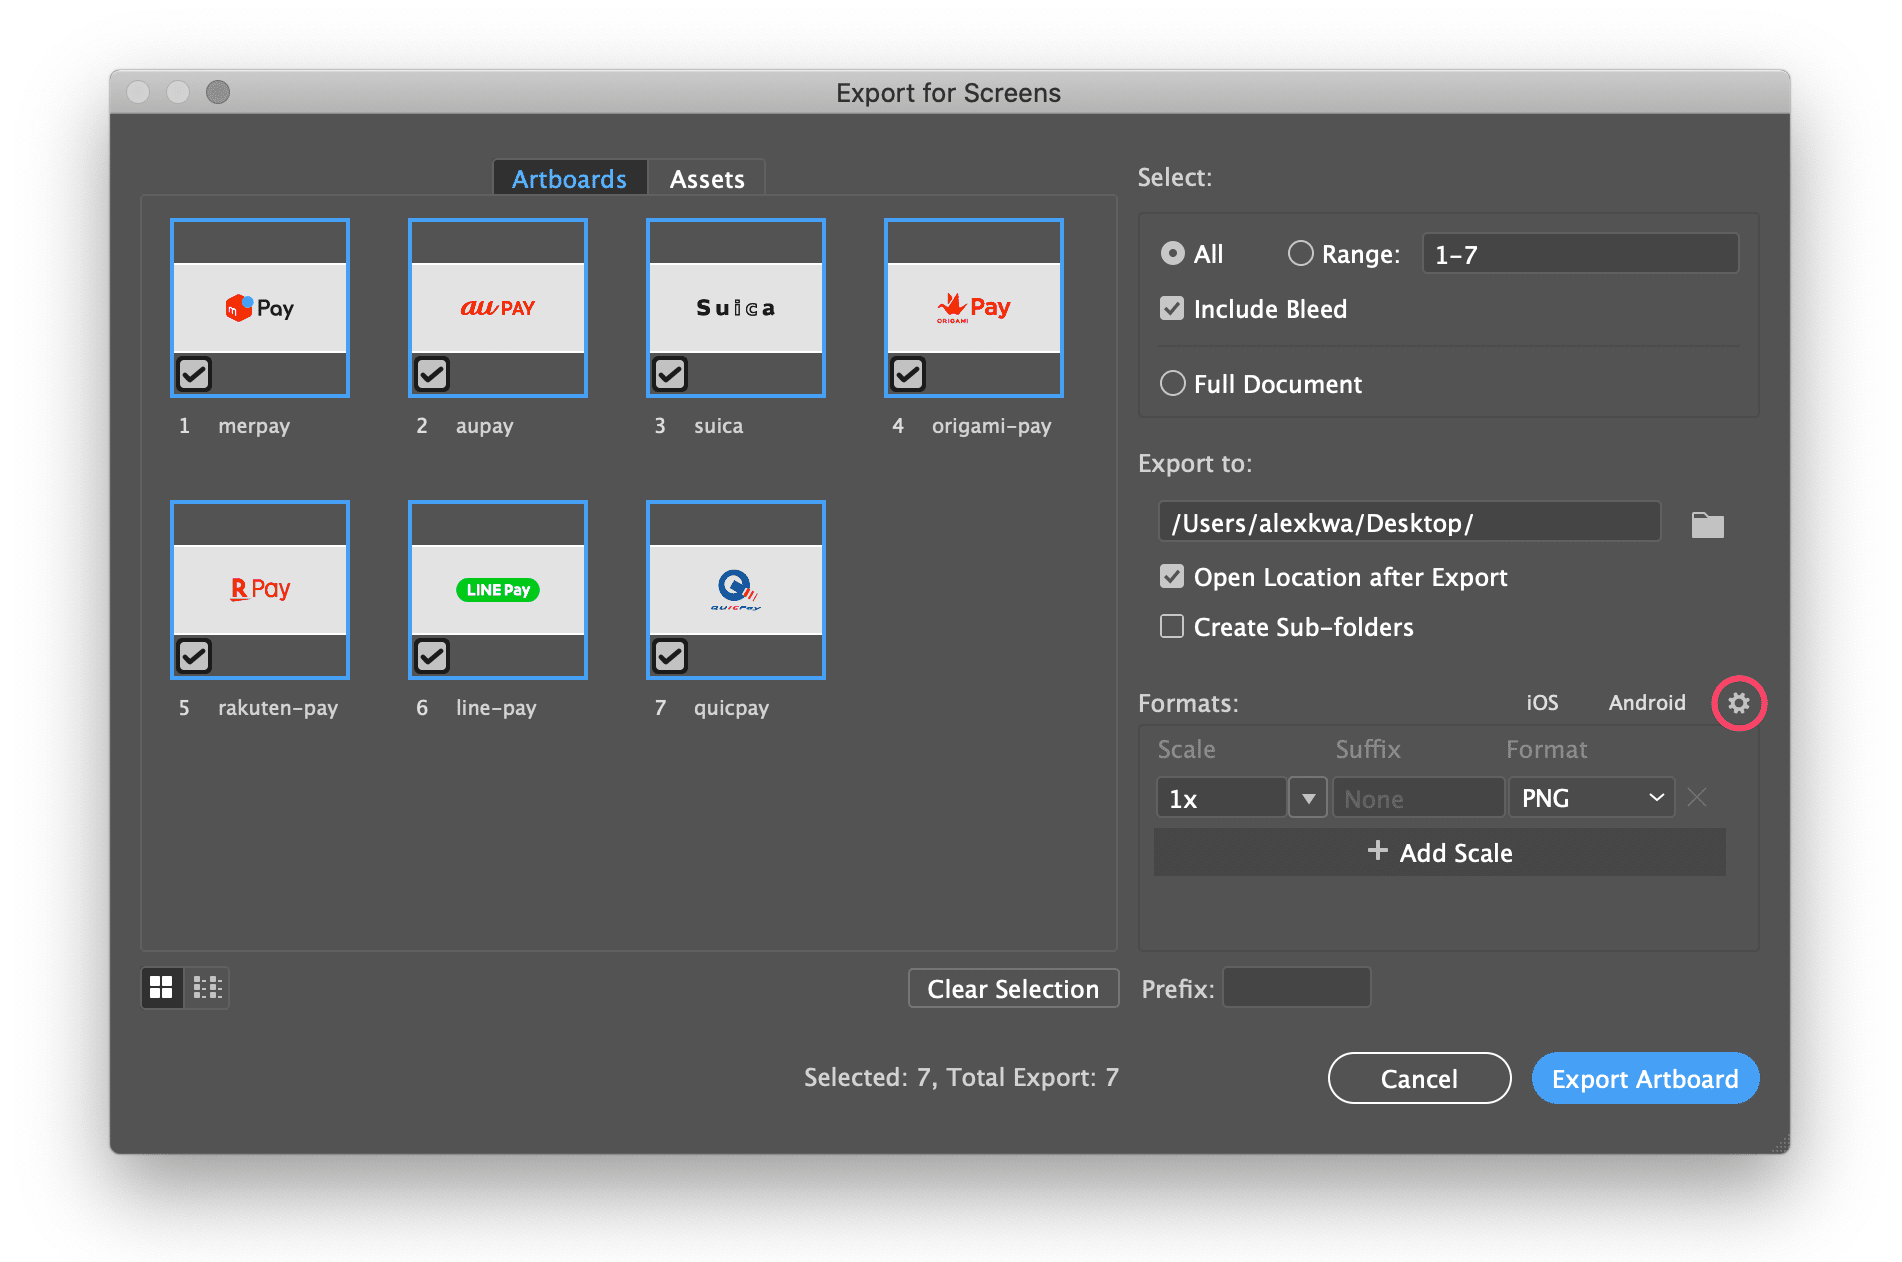Select the Range radio button
Image resolution: width=1902 pixels, height=1262 pixels.
pos(1300,254)
